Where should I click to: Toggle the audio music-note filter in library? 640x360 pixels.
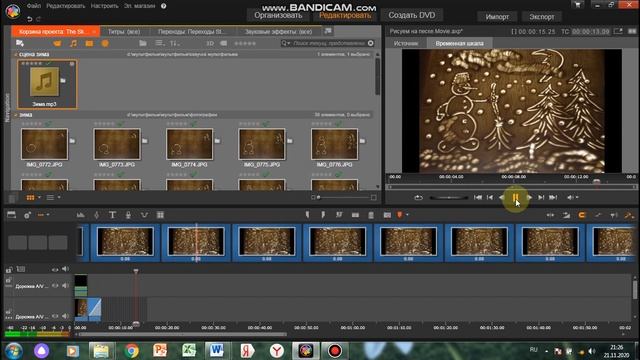point(73,43)
